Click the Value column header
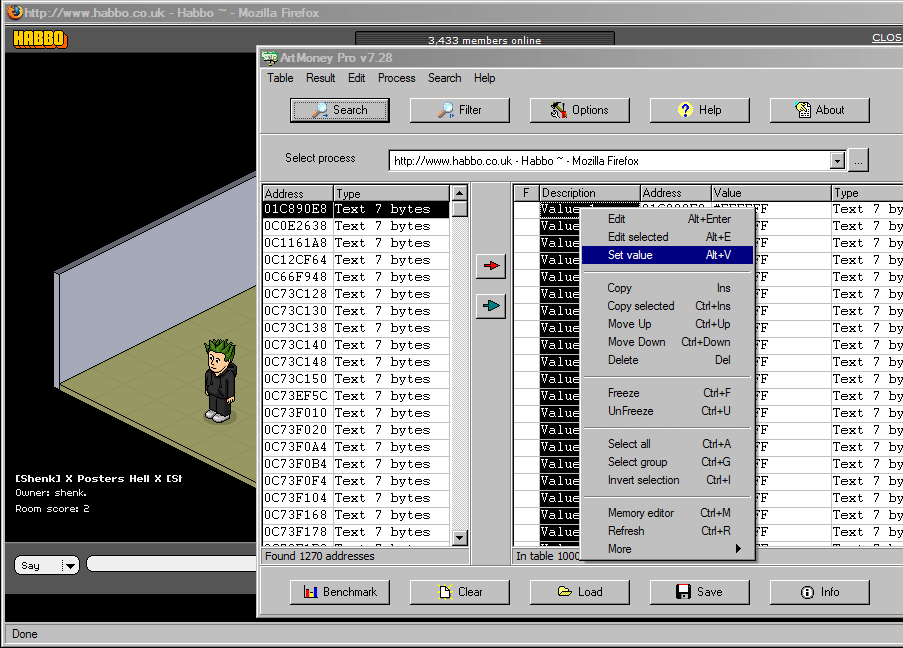 772,192
